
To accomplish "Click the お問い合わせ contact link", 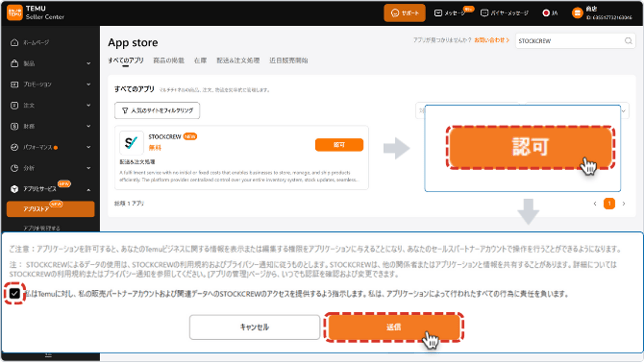I will coord(492,40).
